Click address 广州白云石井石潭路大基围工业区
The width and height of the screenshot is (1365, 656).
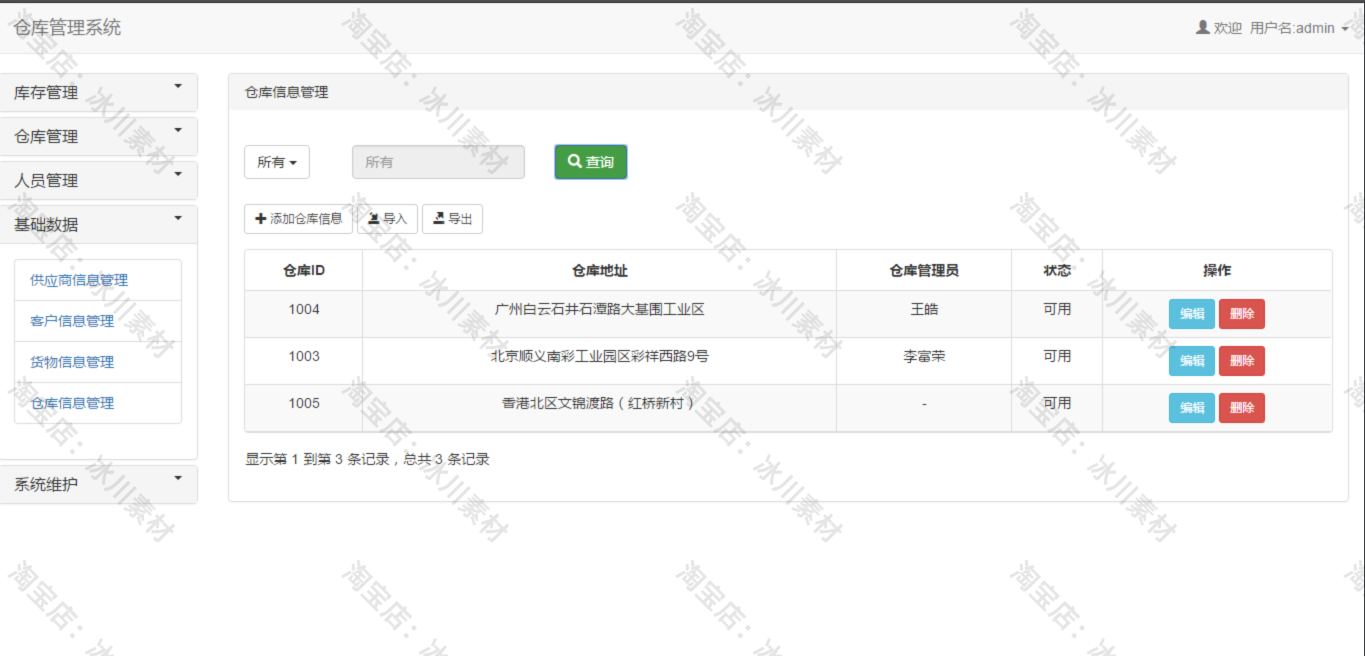600,310
